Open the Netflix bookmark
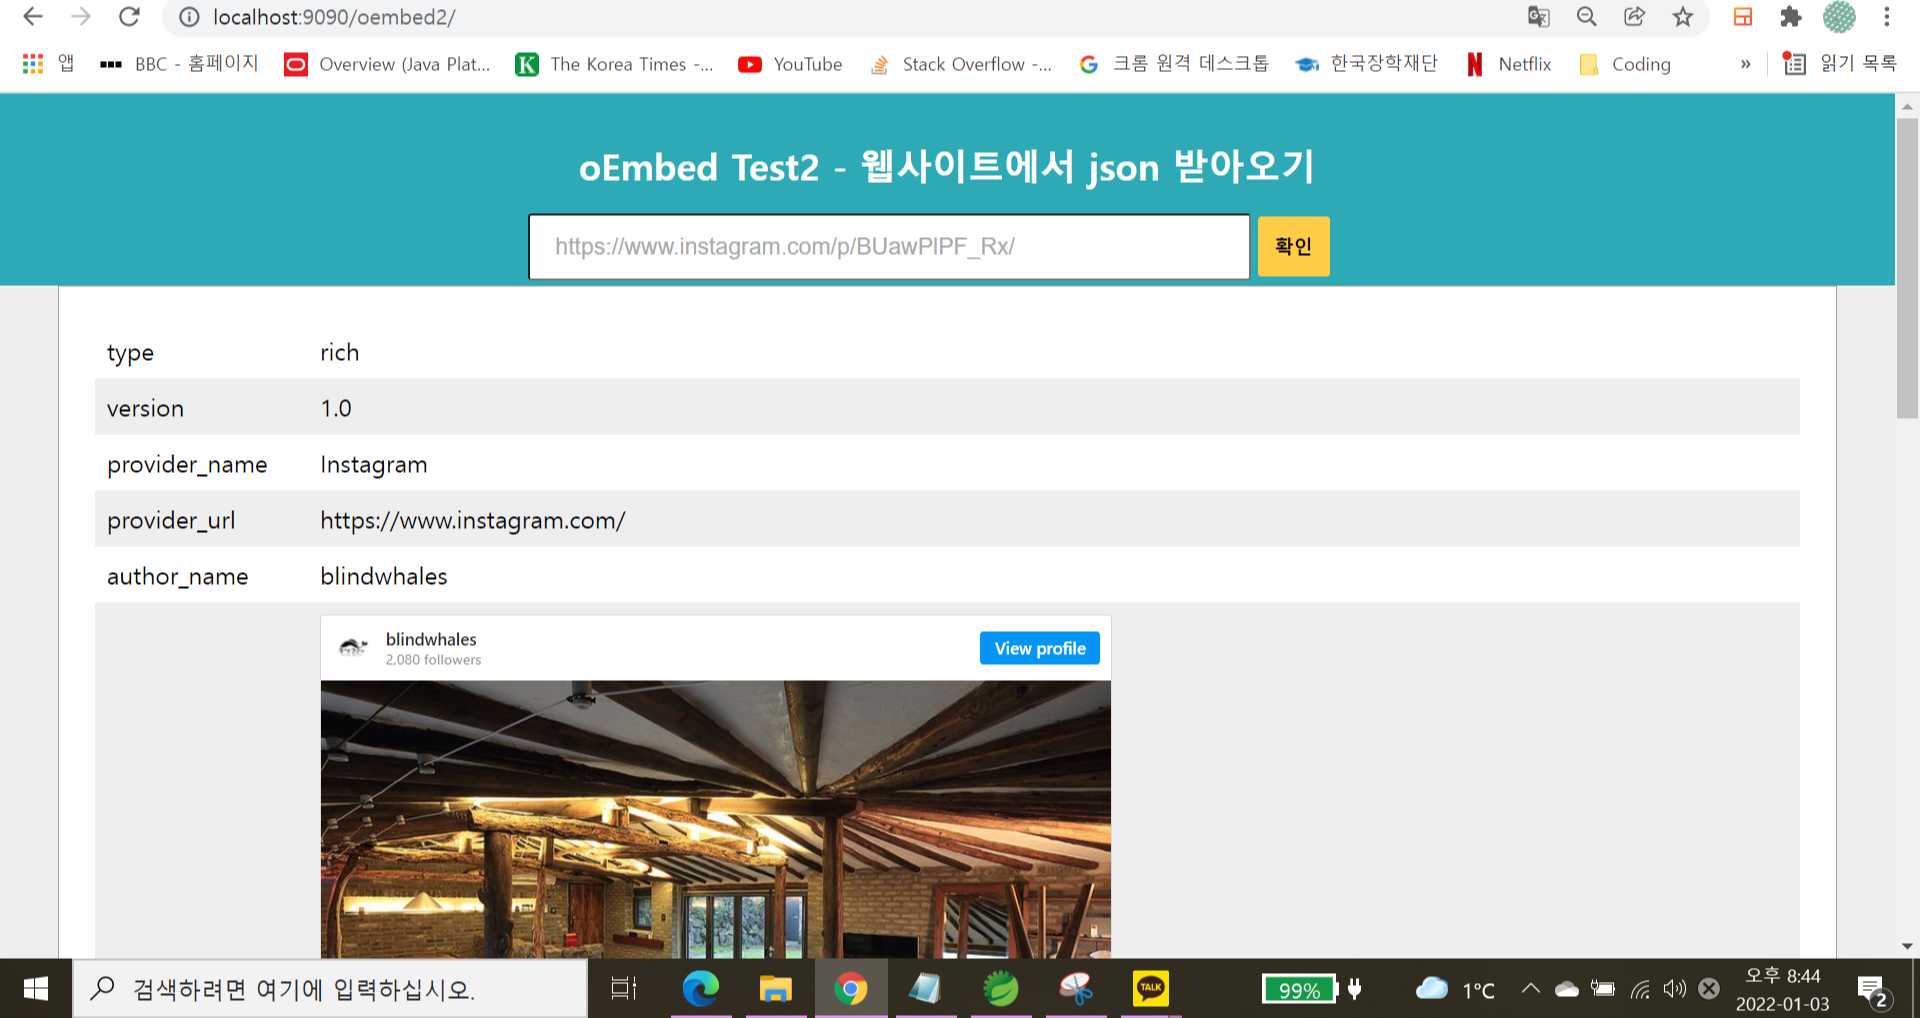The image size is (1920, 1018). coord(1509,64)
